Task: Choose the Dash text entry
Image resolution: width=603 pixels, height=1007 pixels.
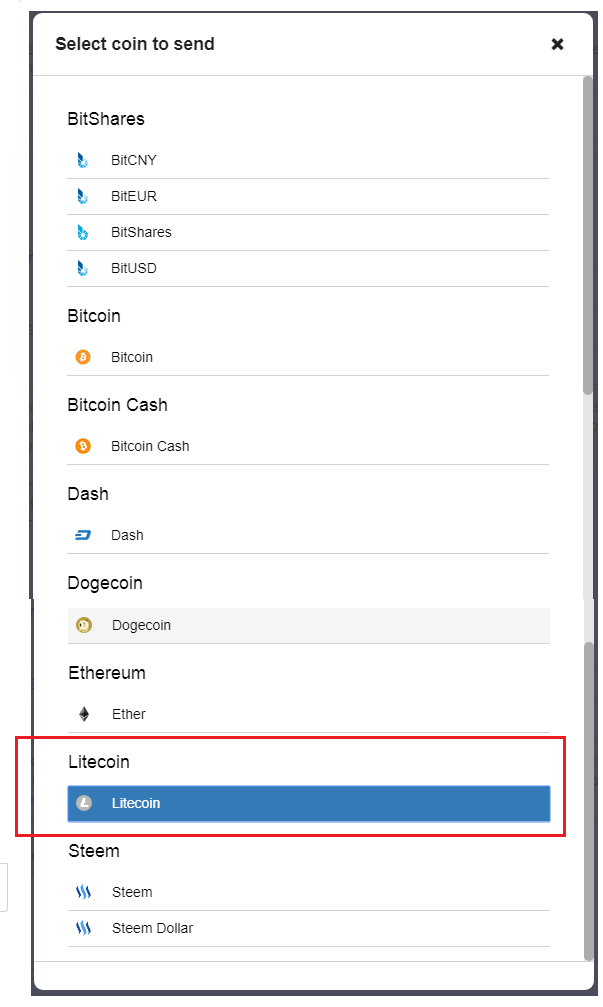Action: pyautogui.click(x=127, y=535)
